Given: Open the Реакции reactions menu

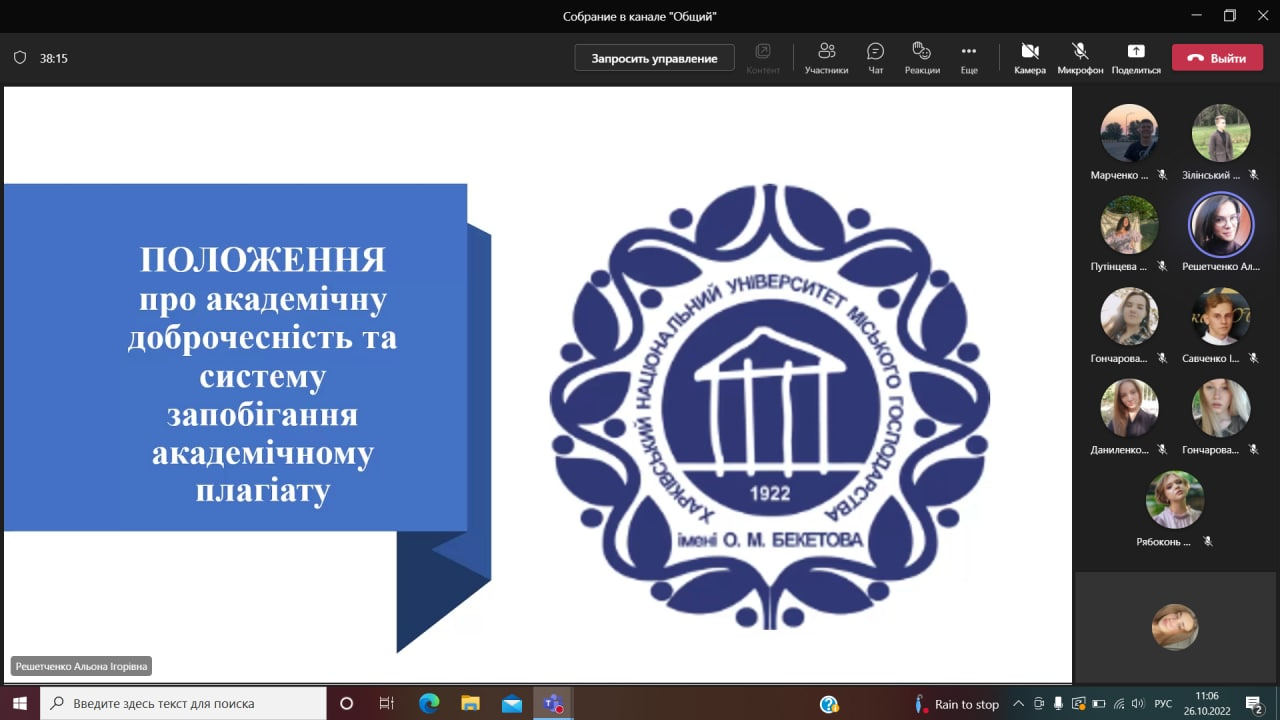Looking at the screenshot, I should [x=922, y=58].
